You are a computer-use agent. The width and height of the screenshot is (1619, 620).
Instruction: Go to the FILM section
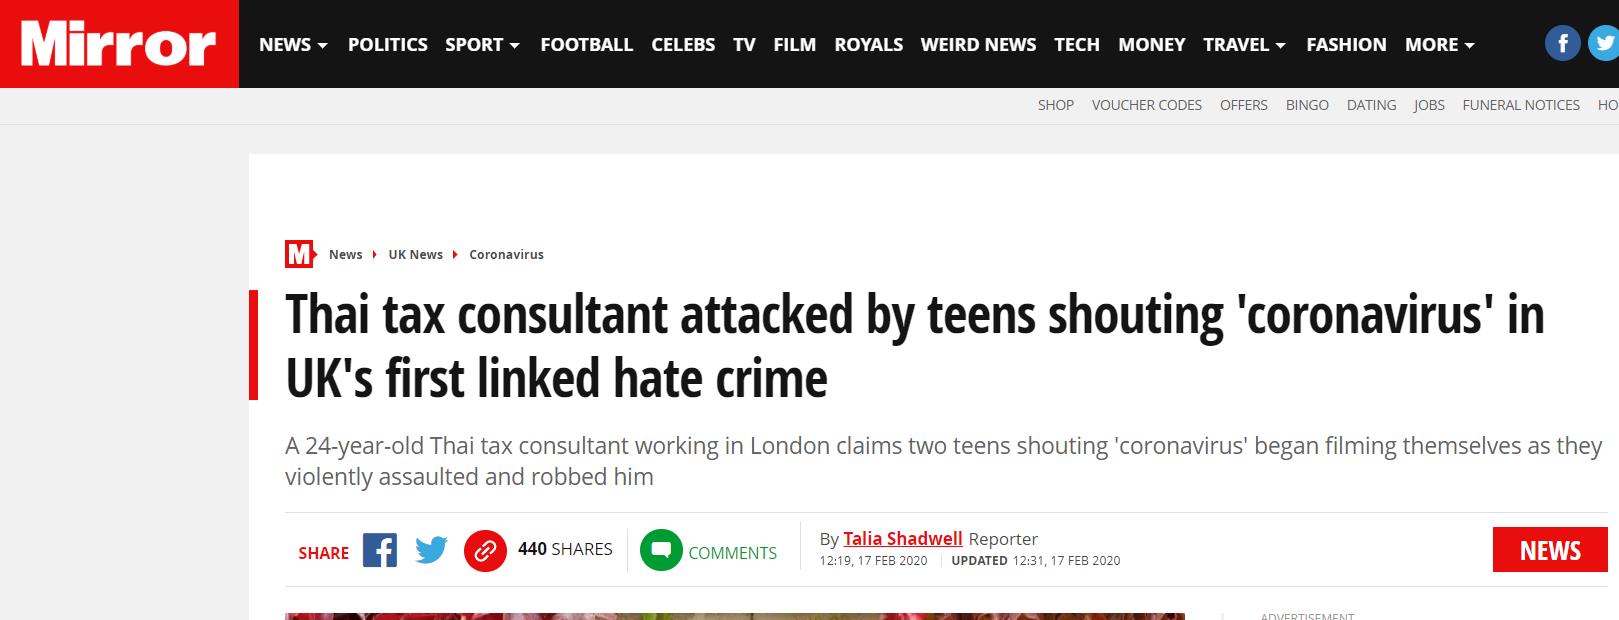(795, 44)
